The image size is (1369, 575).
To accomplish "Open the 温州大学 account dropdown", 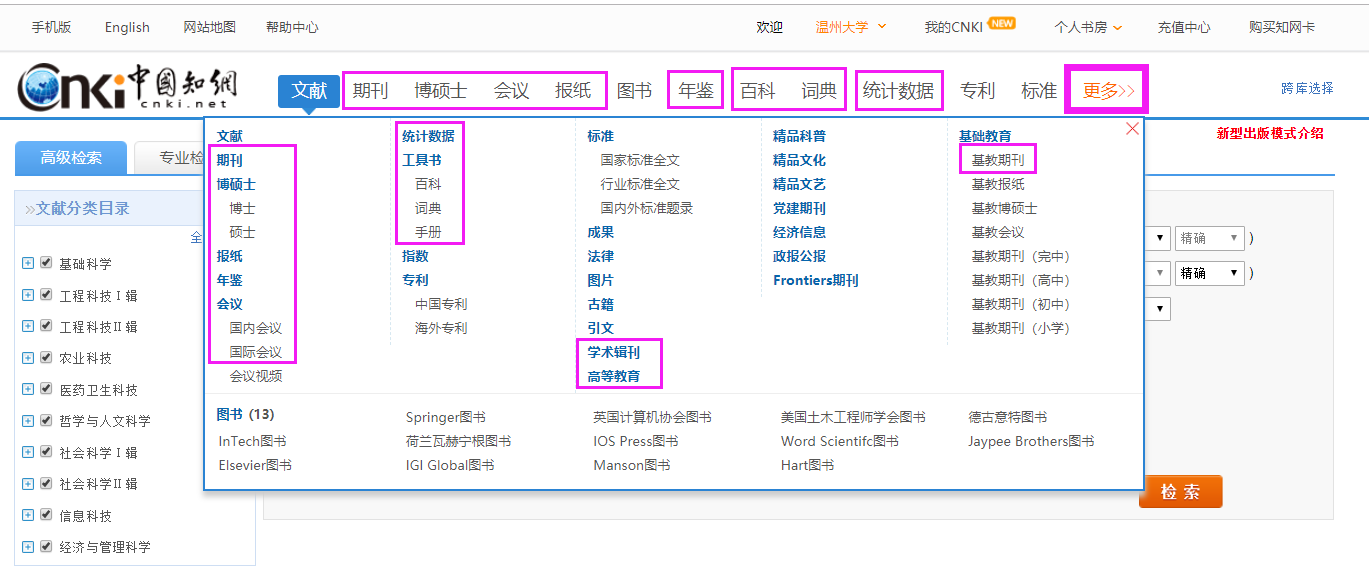I will [851, 27].
